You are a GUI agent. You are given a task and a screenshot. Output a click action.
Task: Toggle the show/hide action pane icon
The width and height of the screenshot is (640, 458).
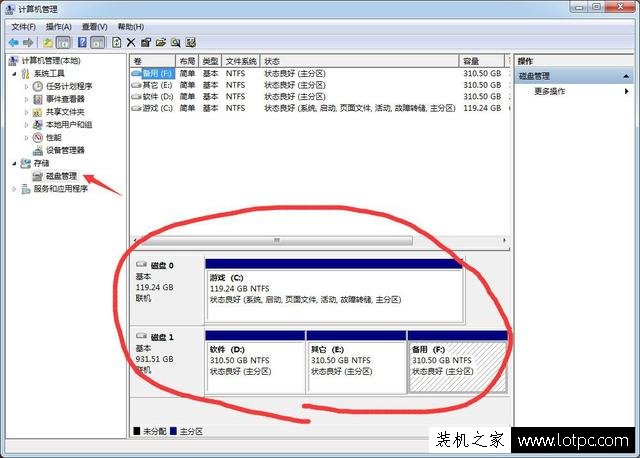(x=98, y=42)
